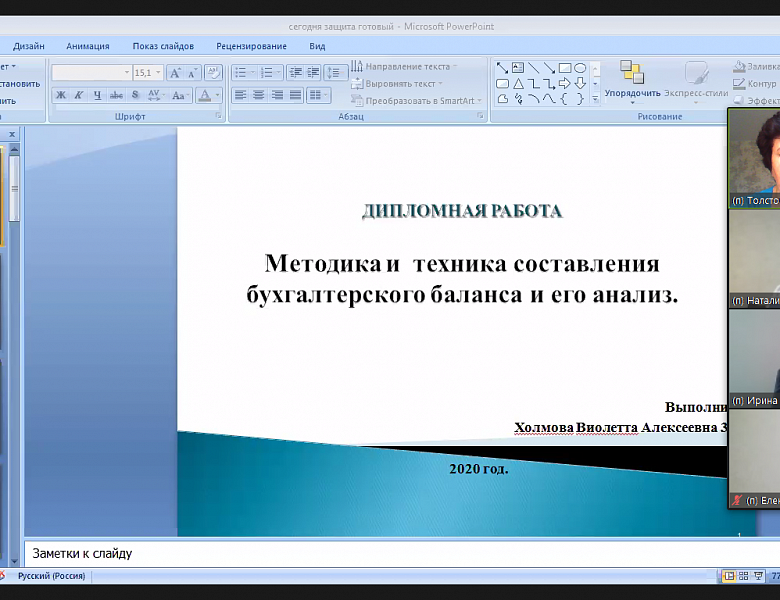Screen dimensions: 780x600
Task: Justify paragraph text
Action: pos(295,95)
